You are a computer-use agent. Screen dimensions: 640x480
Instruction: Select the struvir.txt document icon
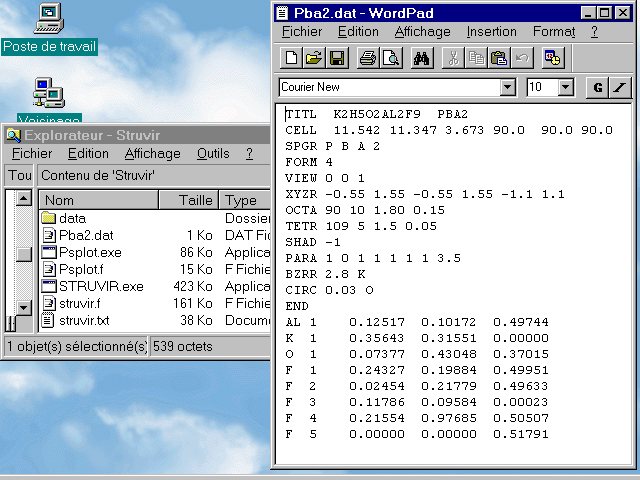(x=49, y=320)
